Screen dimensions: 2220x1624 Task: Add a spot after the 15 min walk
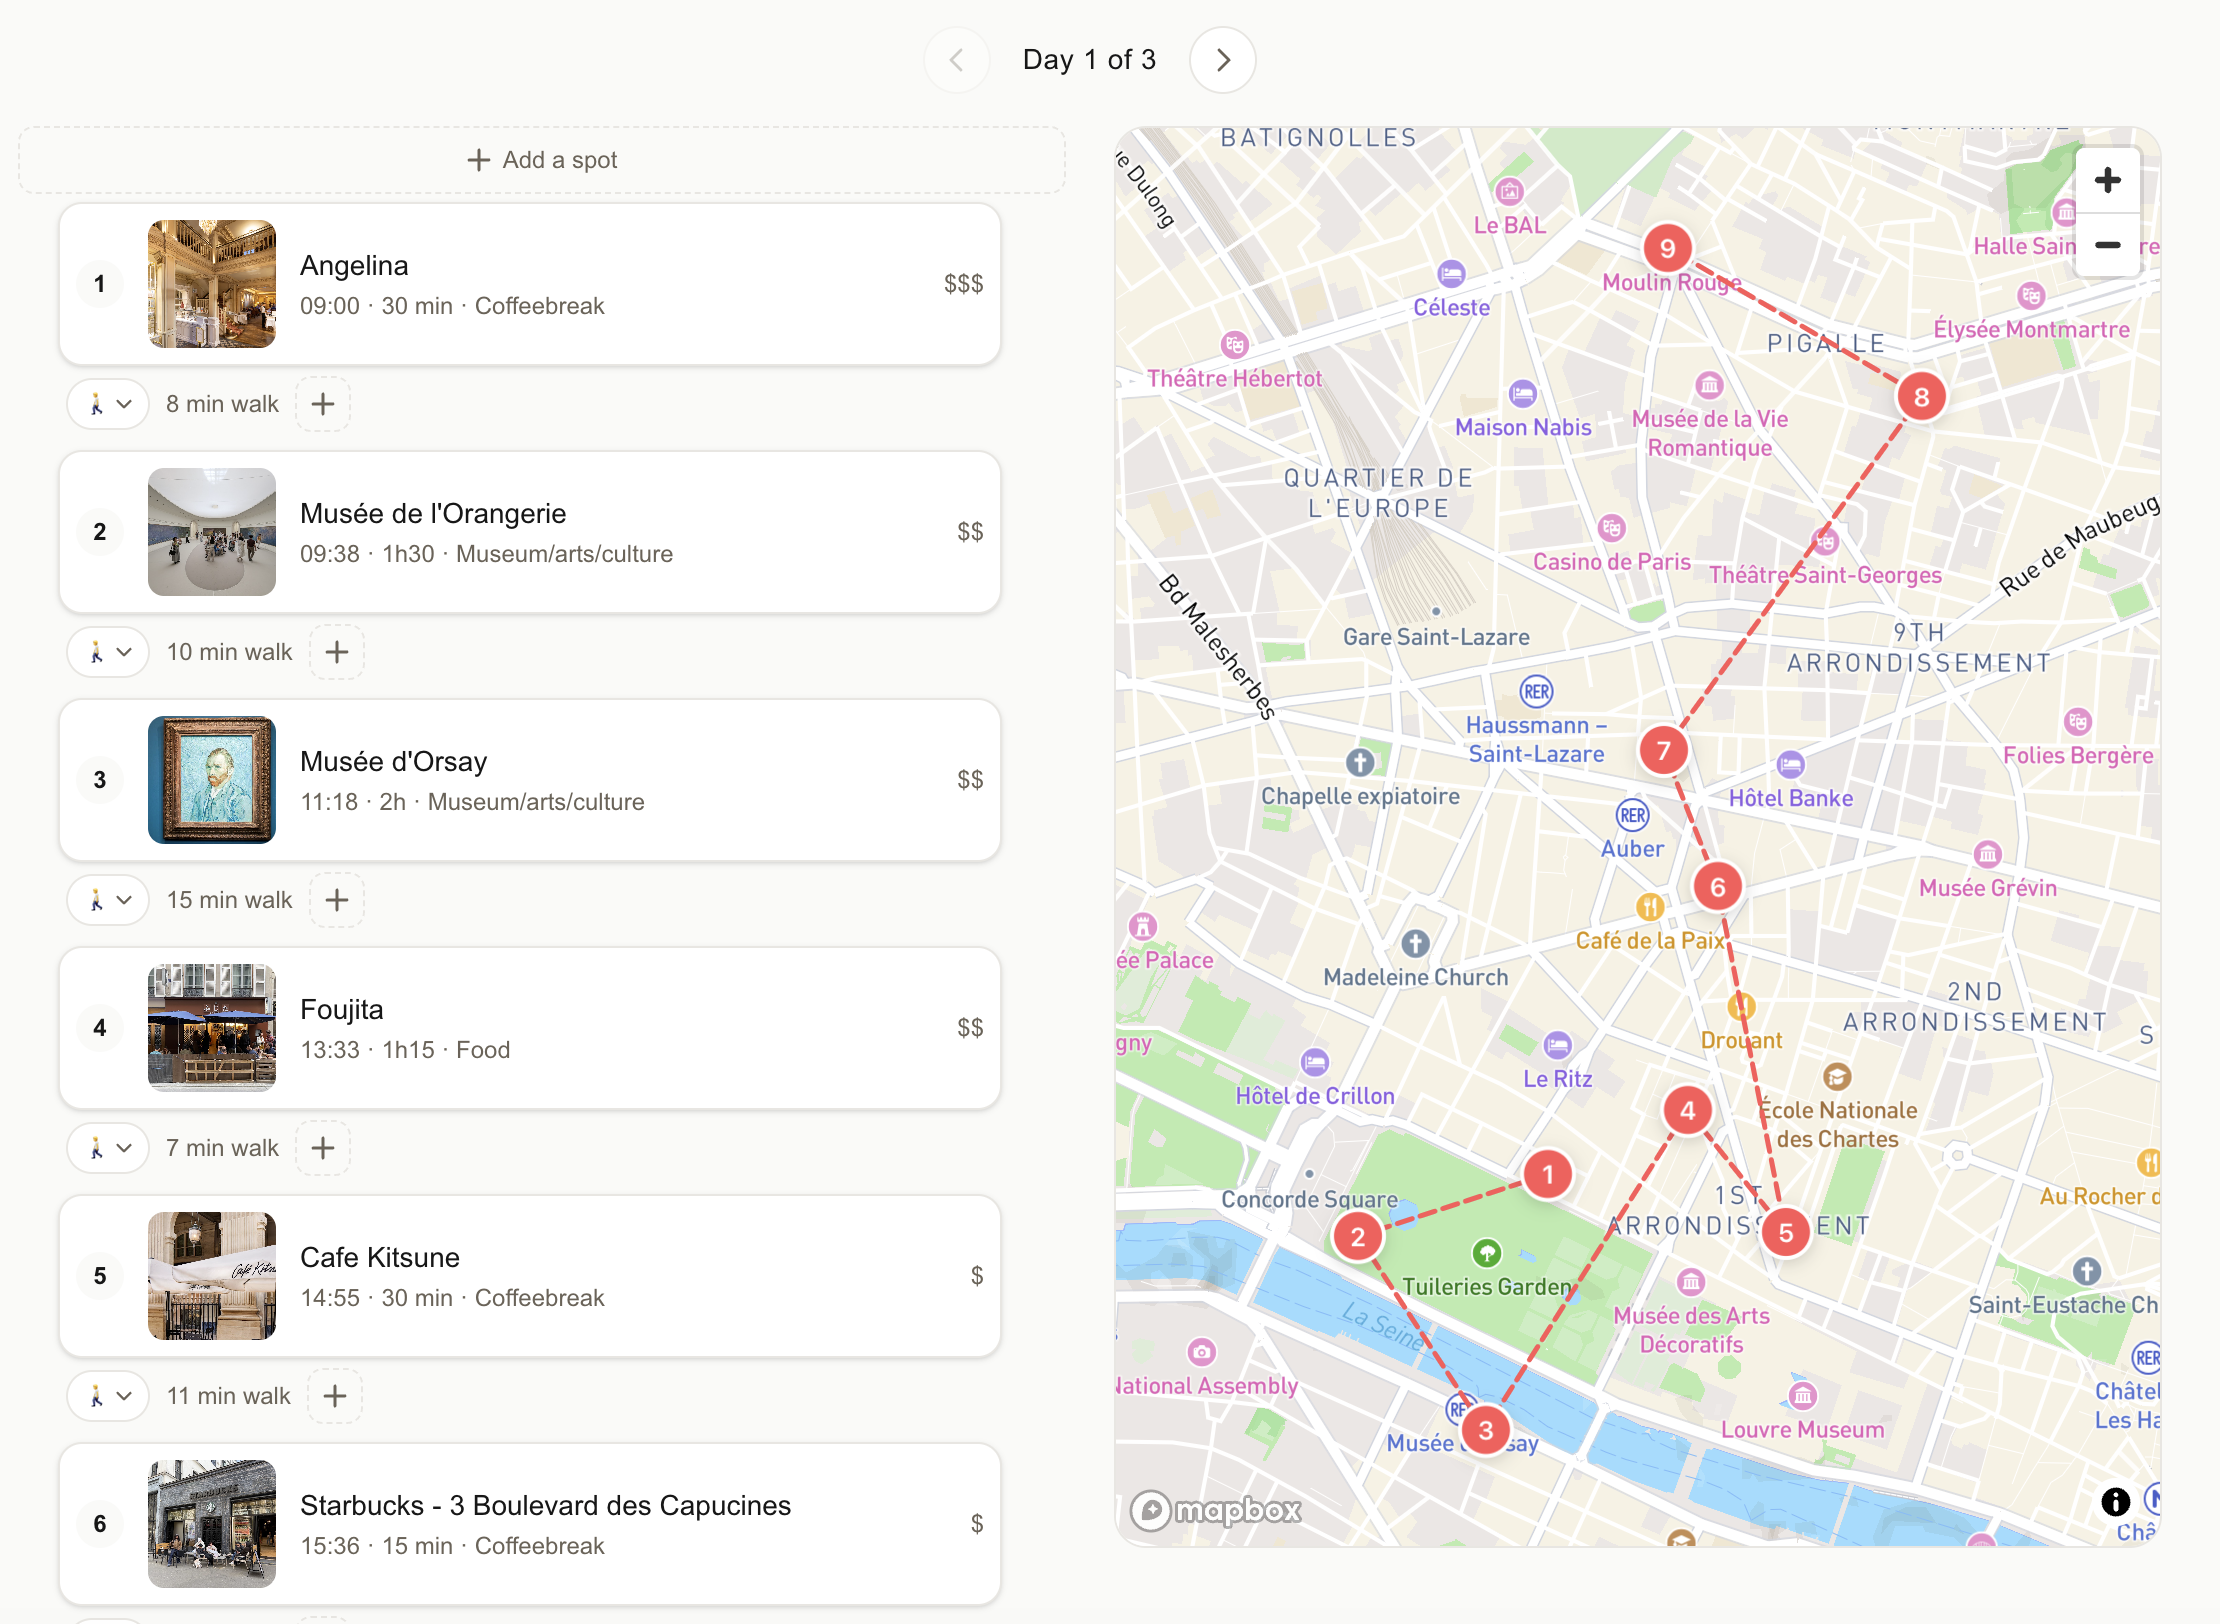click(337, 900)
